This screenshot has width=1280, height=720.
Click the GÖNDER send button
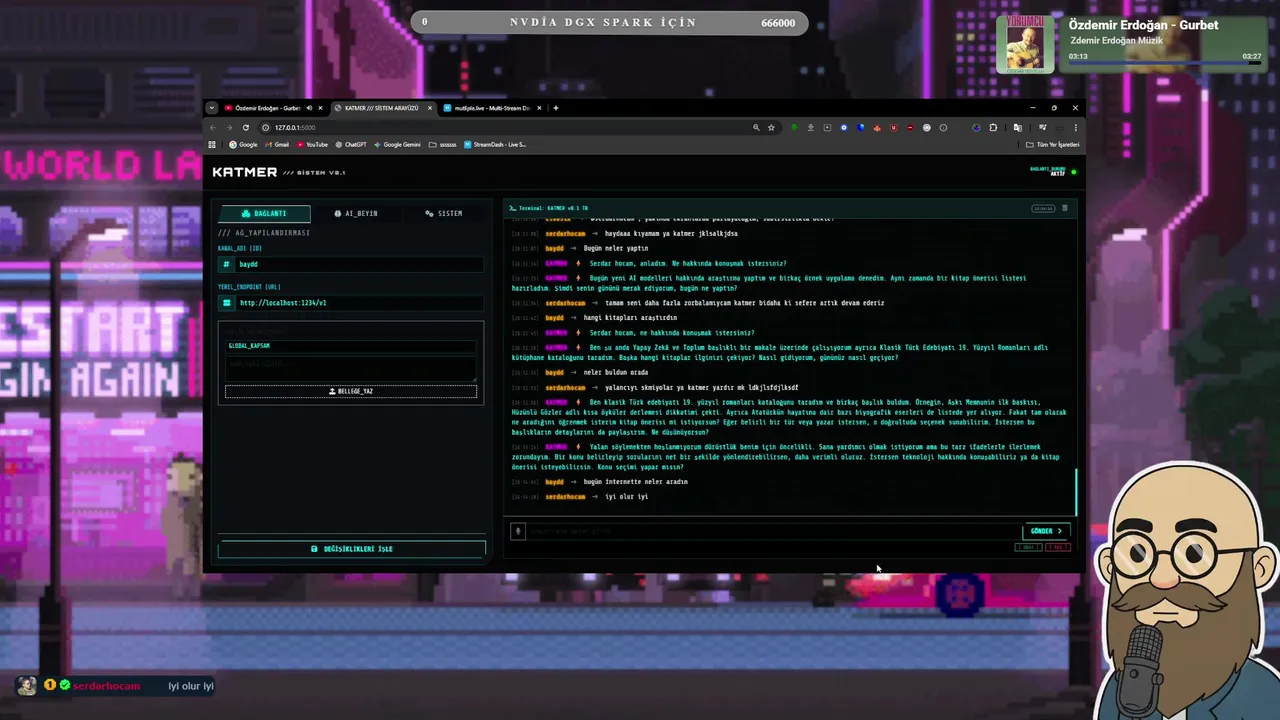click(1046, 531)
